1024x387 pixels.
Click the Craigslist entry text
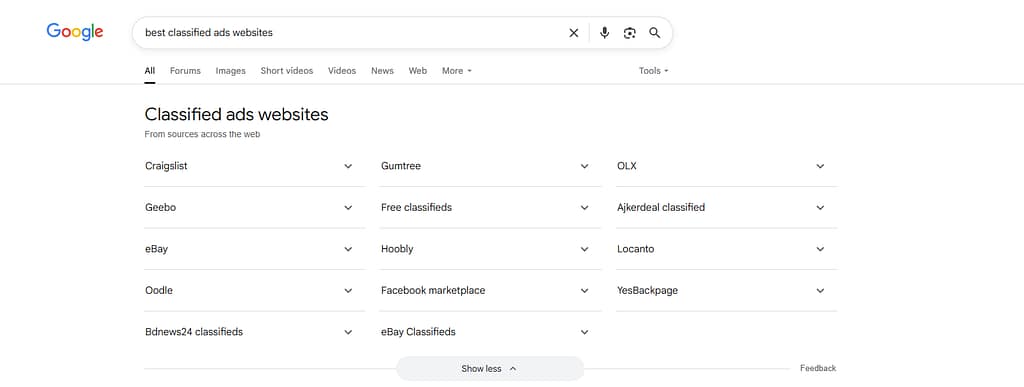[166, 166]
